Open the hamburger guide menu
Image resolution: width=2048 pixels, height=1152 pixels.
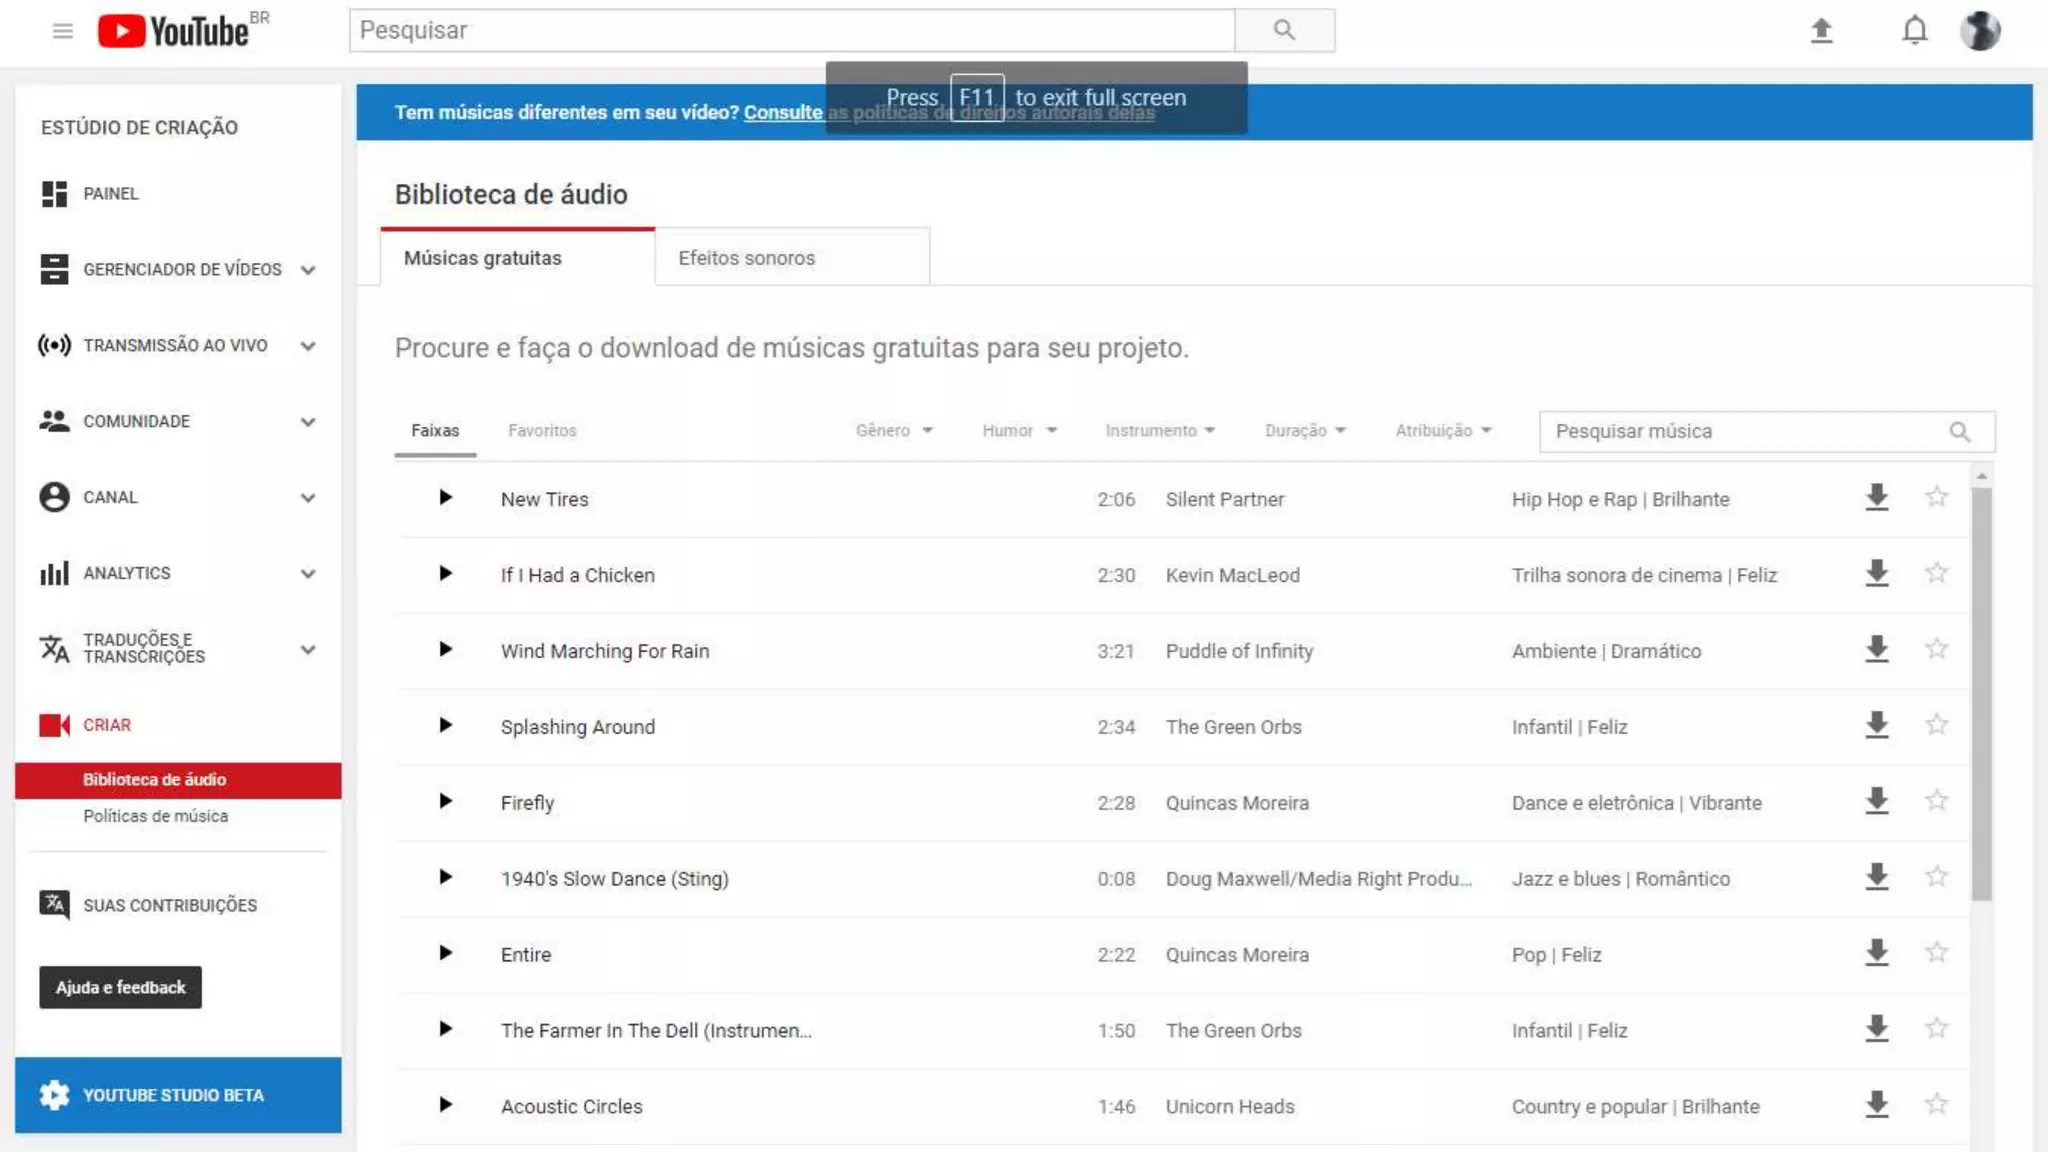coord(63,31)
